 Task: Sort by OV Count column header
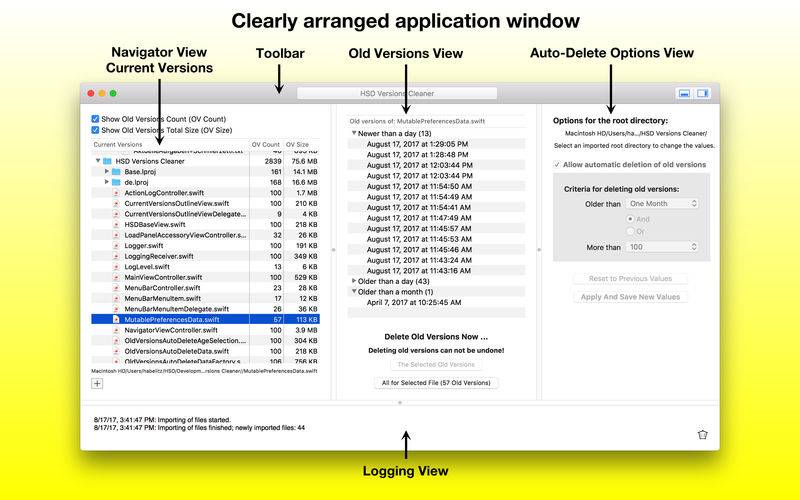click(266, 144)
